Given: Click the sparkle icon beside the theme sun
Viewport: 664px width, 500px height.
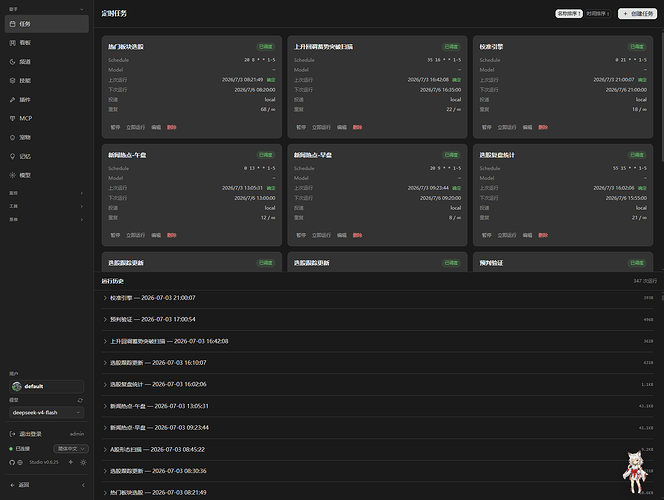Looking at the screenshot, I should click(x=71, y=462).
